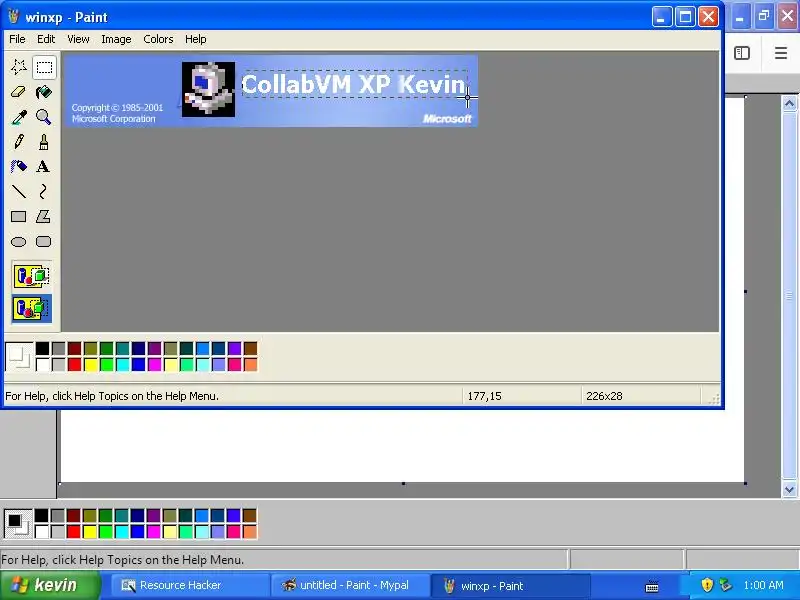Screen dimensions: 800x600
Task: Click foreground/background color indicator in winxp Paint
Action: pos(19,356)
